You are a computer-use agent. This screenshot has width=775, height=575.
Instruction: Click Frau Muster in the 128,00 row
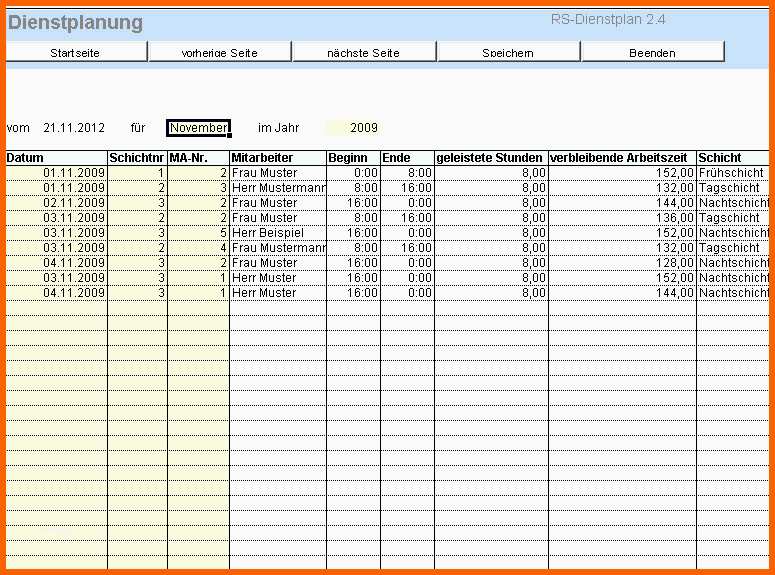tap(278, 263)
